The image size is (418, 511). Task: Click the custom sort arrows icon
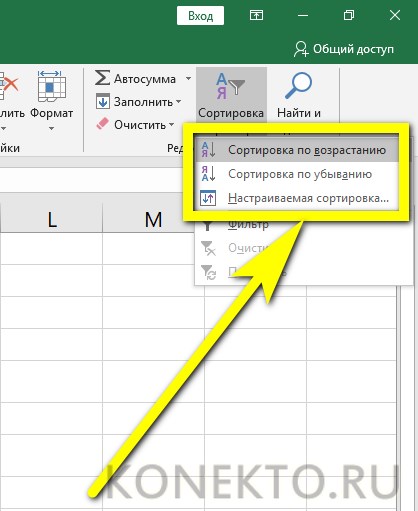208,198
